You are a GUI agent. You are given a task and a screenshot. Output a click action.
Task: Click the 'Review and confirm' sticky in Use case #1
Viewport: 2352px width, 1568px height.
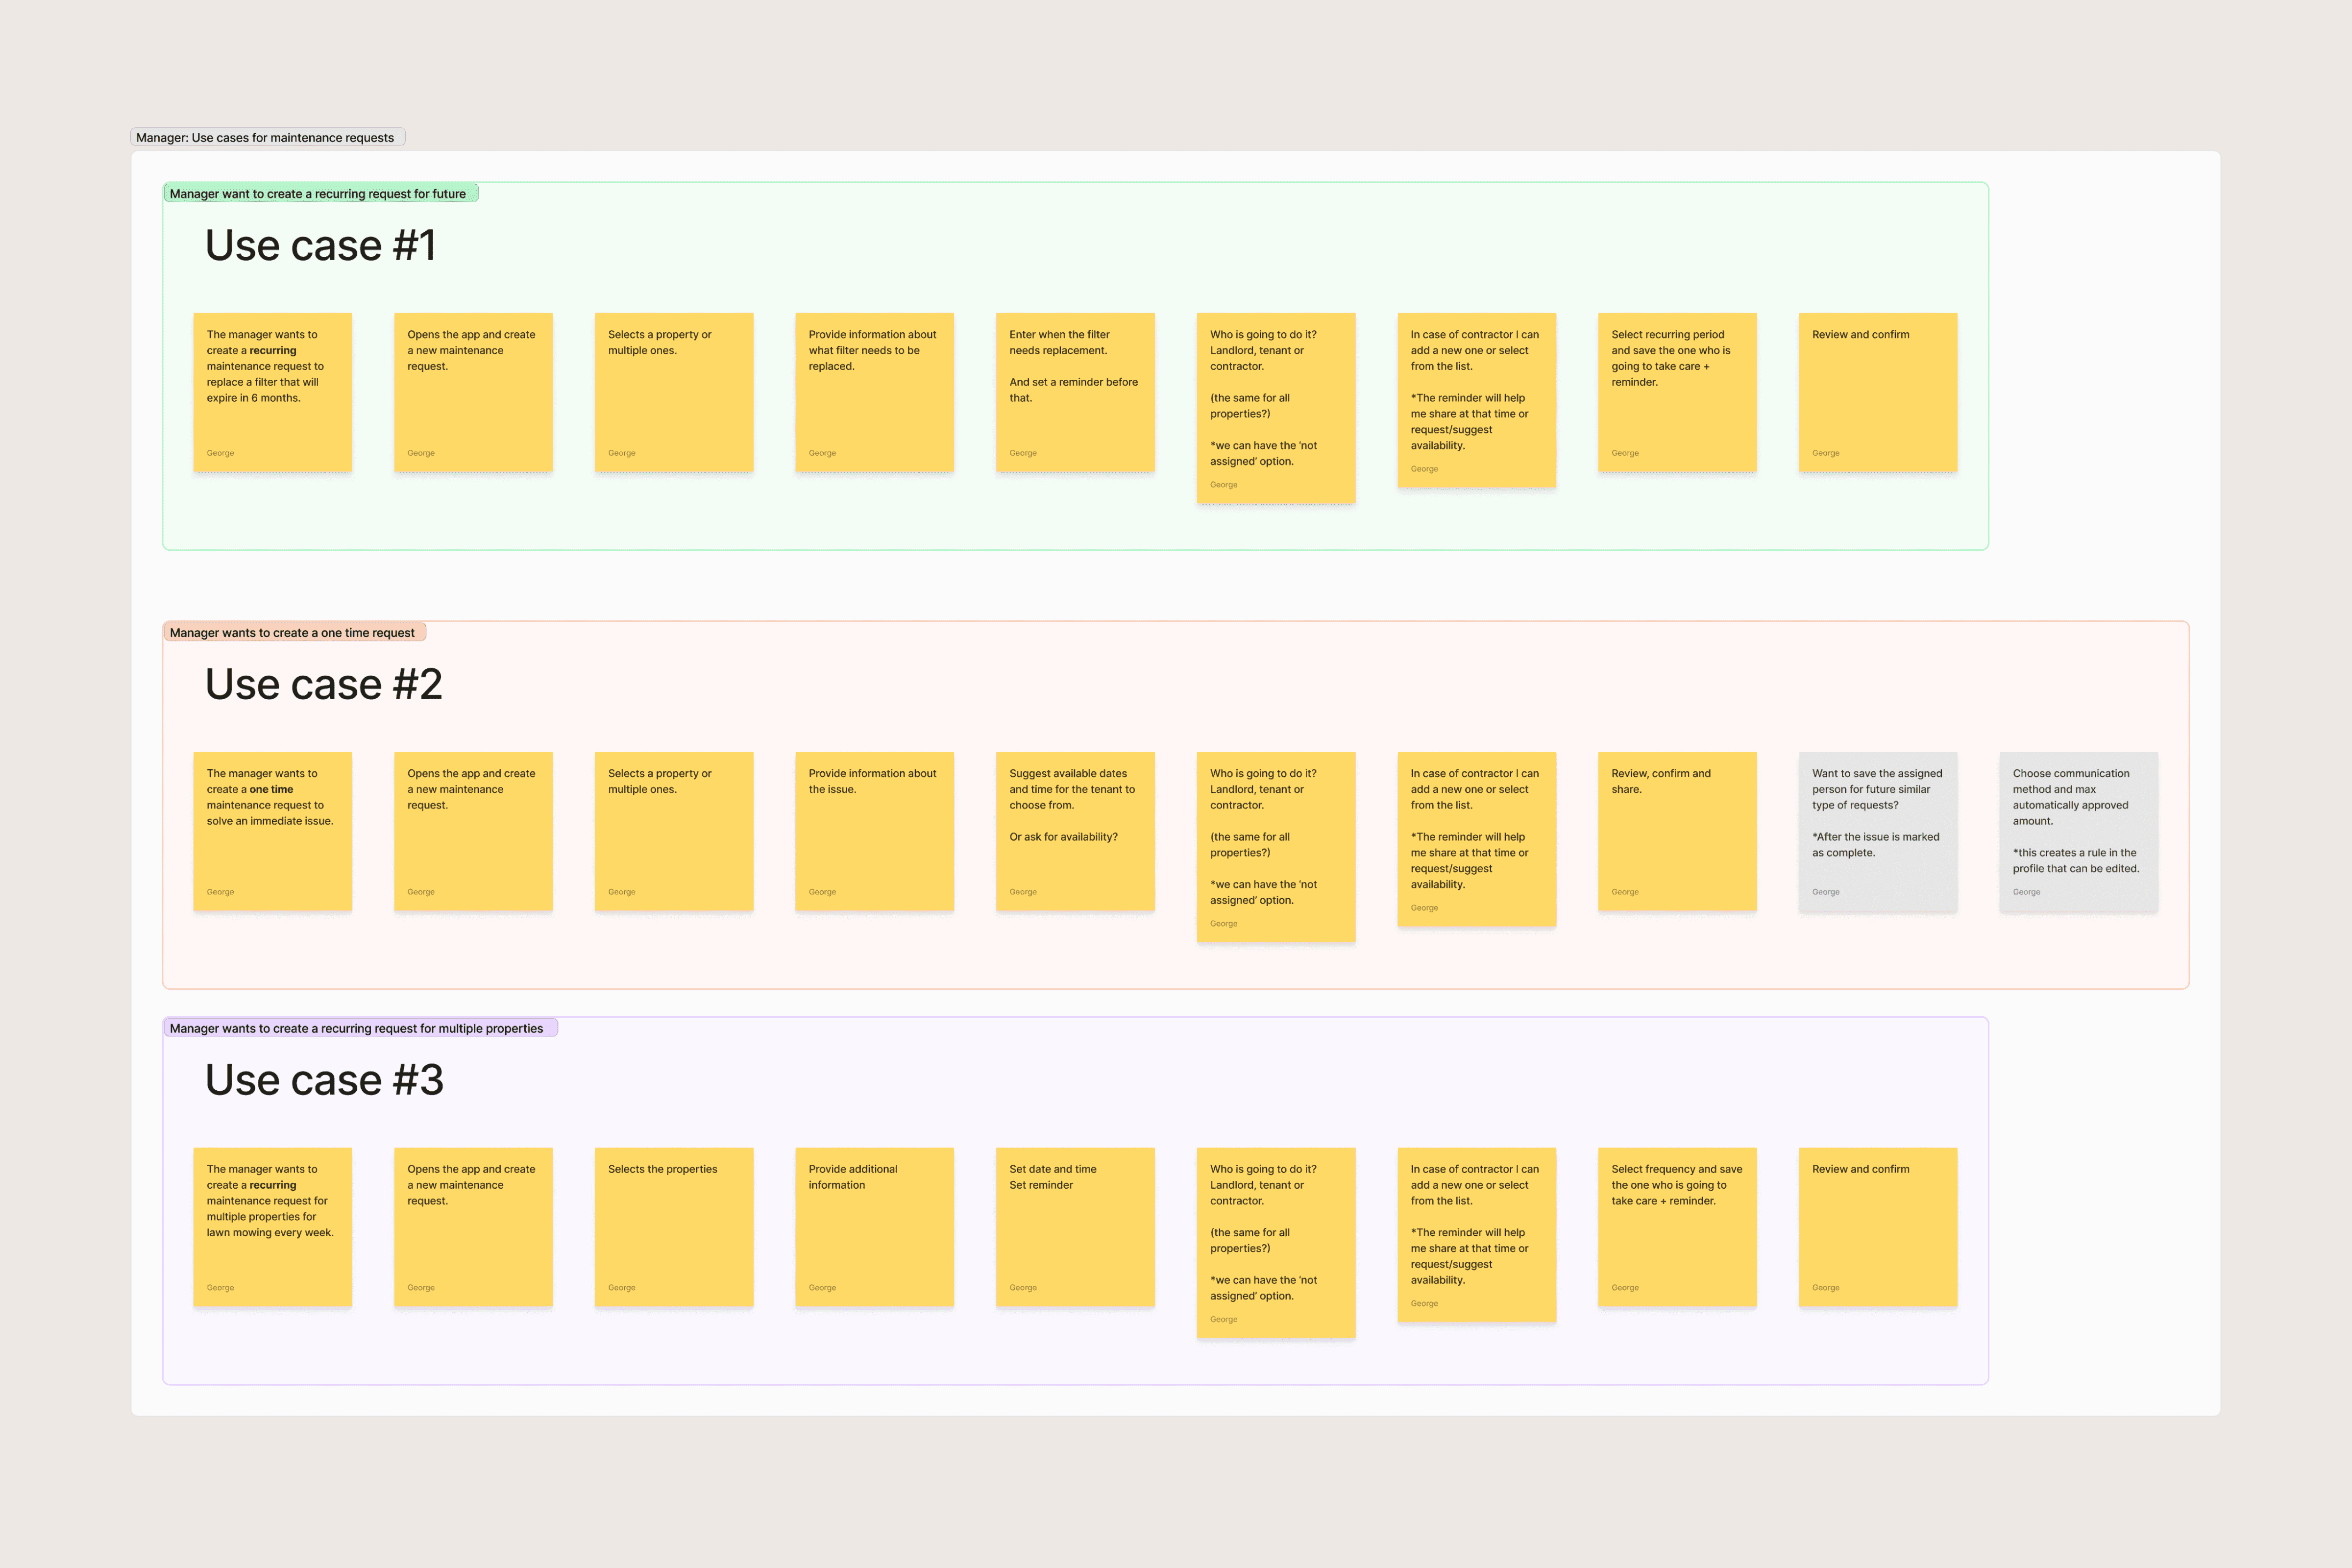[1877, 392]
